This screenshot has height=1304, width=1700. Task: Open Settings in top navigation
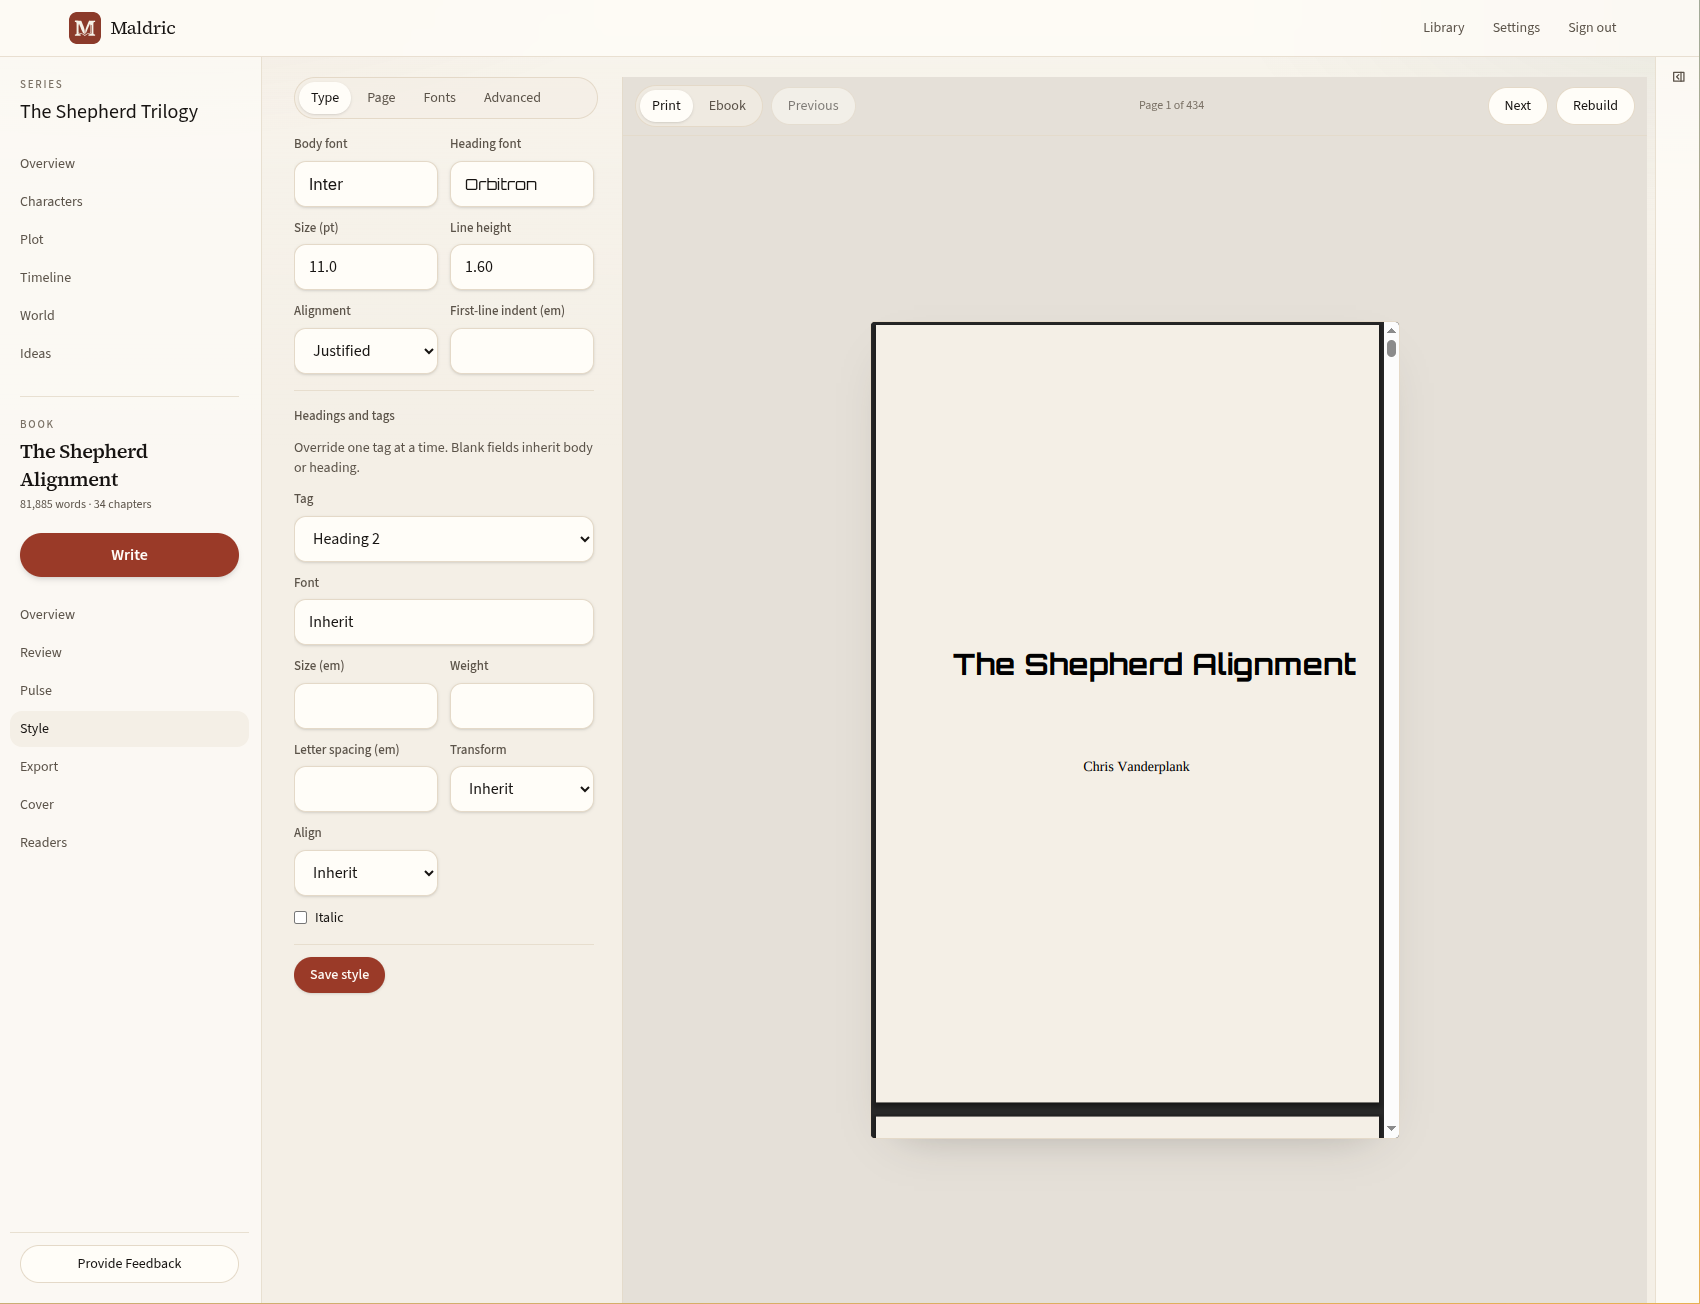[1516, 28]
